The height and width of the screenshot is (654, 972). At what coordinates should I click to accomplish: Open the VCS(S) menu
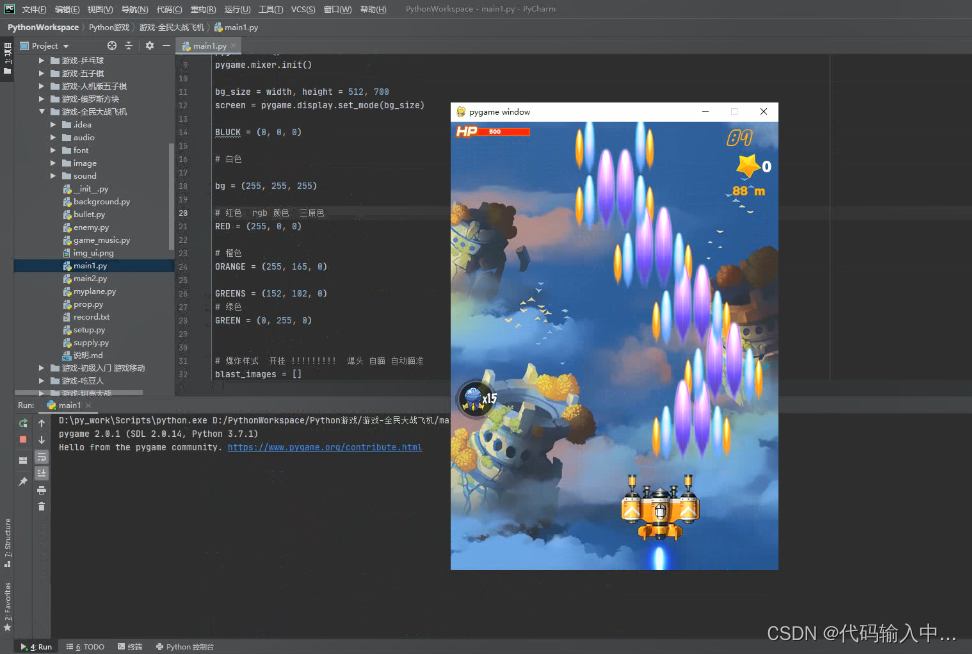(303, 9)
